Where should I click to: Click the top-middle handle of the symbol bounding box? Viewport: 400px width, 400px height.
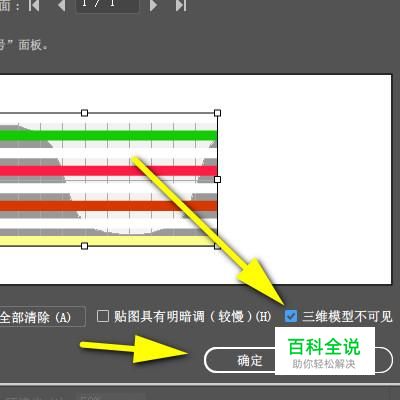(85, 113)
